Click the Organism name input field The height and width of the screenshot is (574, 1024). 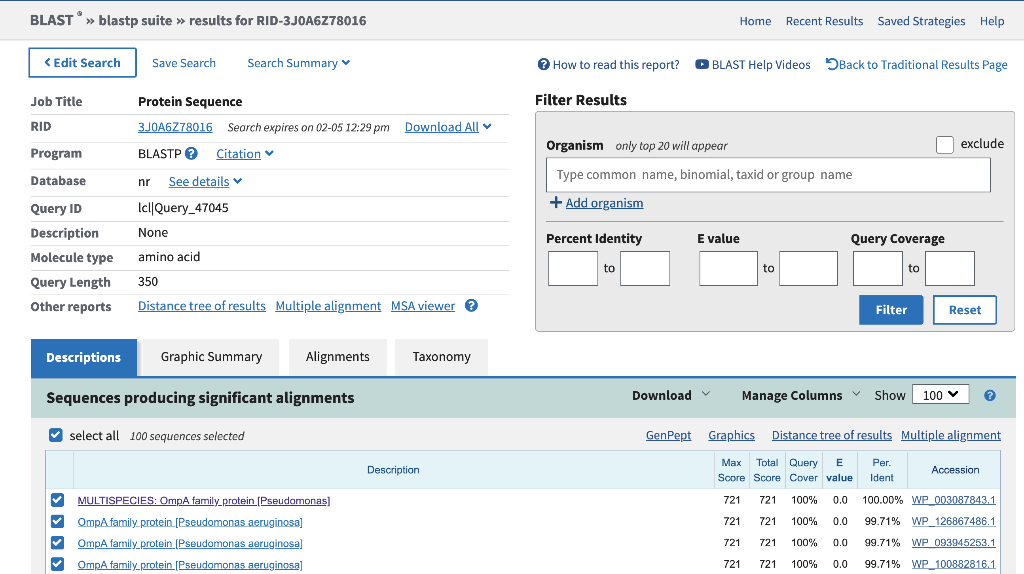(x=768, y=175)
